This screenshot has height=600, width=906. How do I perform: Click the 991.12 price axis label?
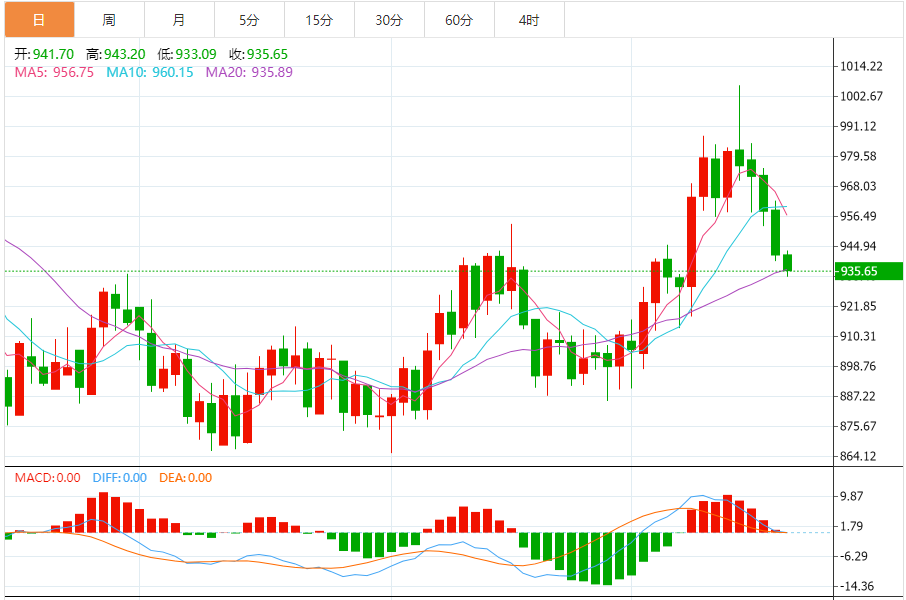[x=858, y=127]
